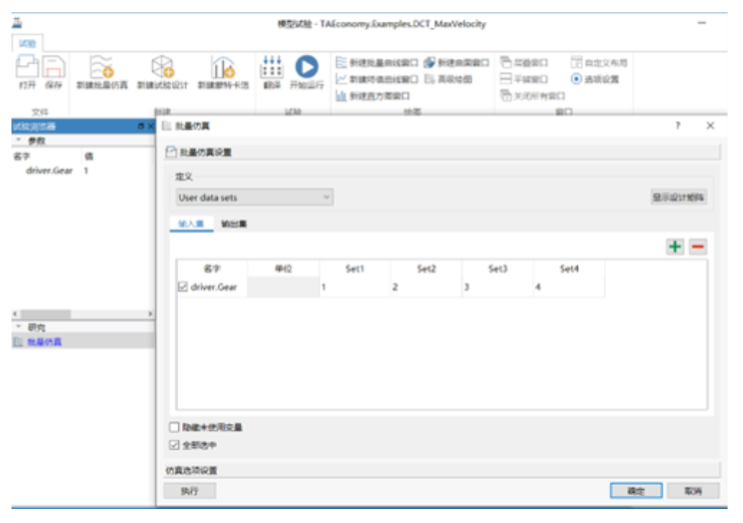Click the left arrow of the browser scrollbar
The height and width of the screenshot is (523, 743).
point(15,314)
